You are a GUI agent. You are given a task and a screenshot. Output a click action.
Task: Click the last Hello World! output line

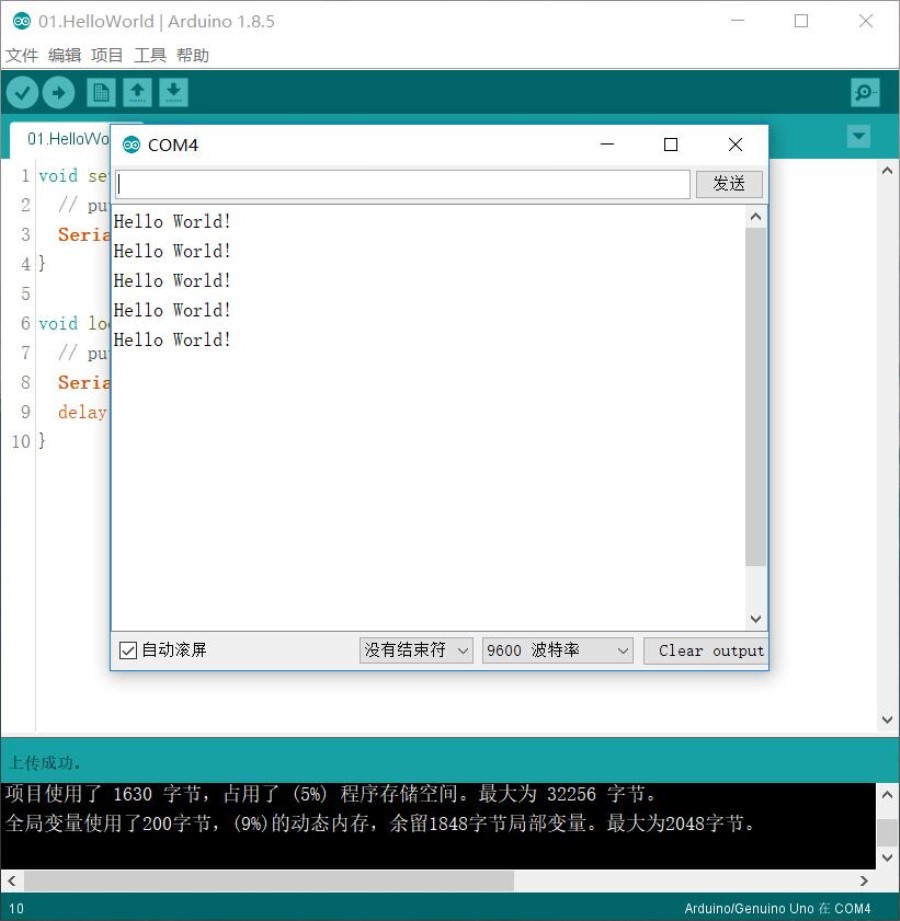[x=172, y=340]
